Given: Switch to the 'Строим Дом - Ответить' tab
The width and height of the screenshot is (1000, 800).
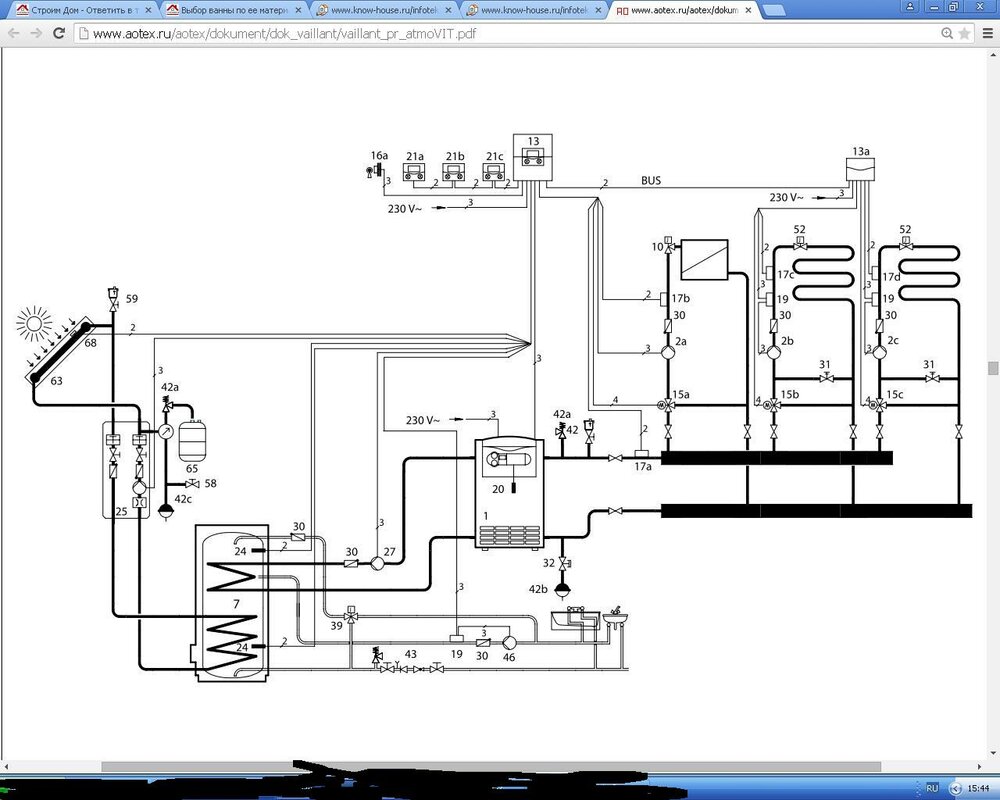Looking at the screenshot, I should [80, 11].
